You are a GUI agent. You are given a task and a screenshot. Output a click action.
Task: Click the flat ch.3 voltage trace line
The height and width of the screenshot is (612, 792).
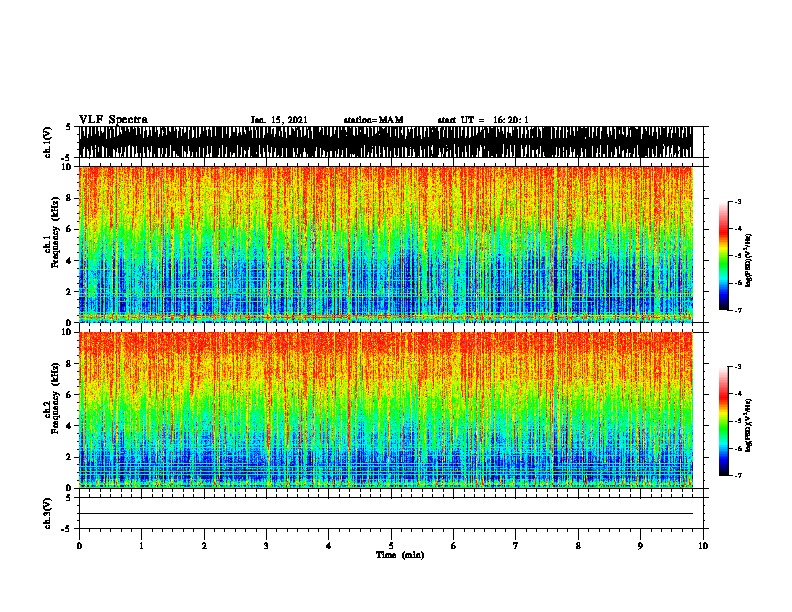[x=386, y=514]
